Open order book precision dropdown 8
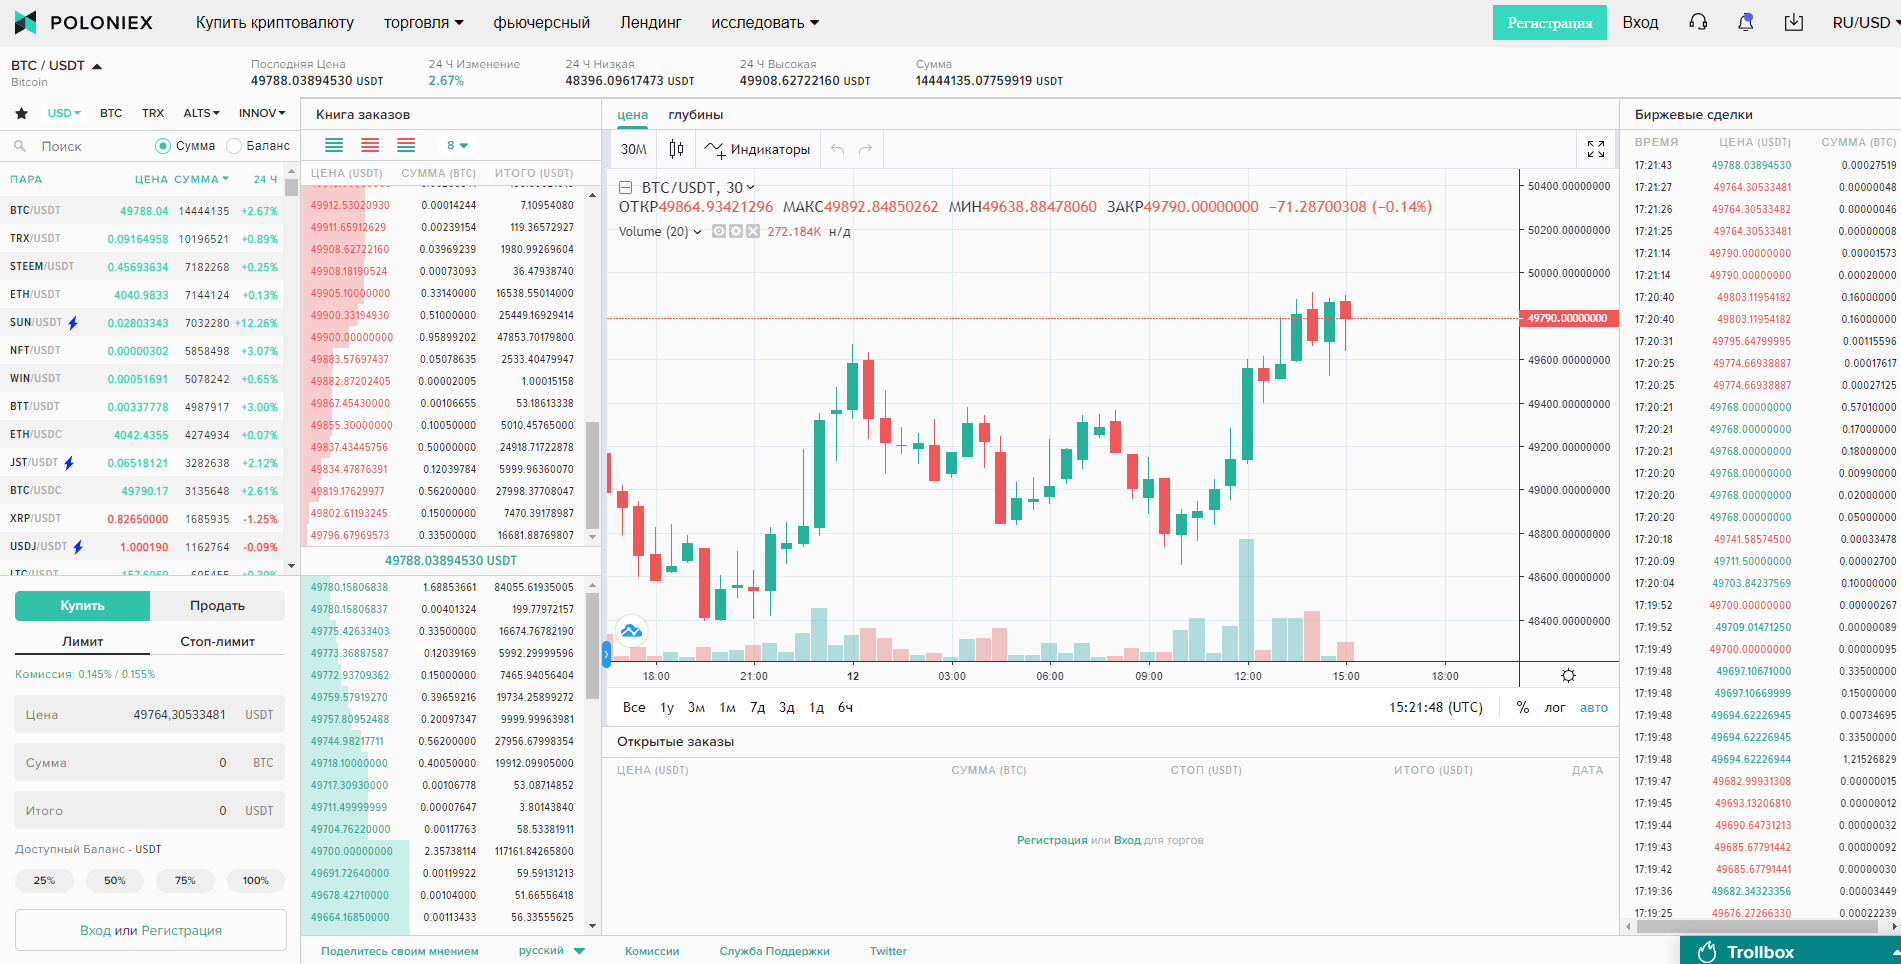1901x964 pixels. click(x=457, y=146)
